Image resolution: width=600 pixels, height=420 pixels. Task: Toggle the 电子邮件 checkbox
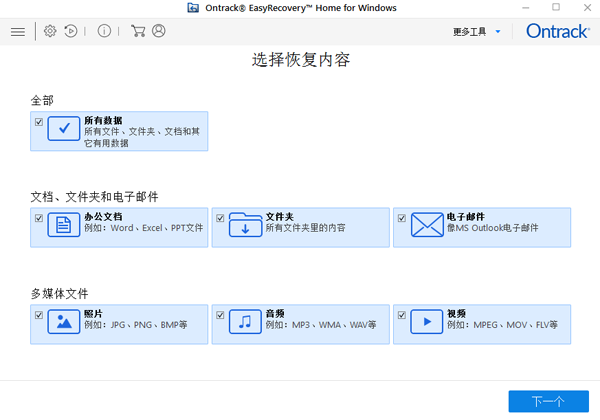click(x=402, y=217)
